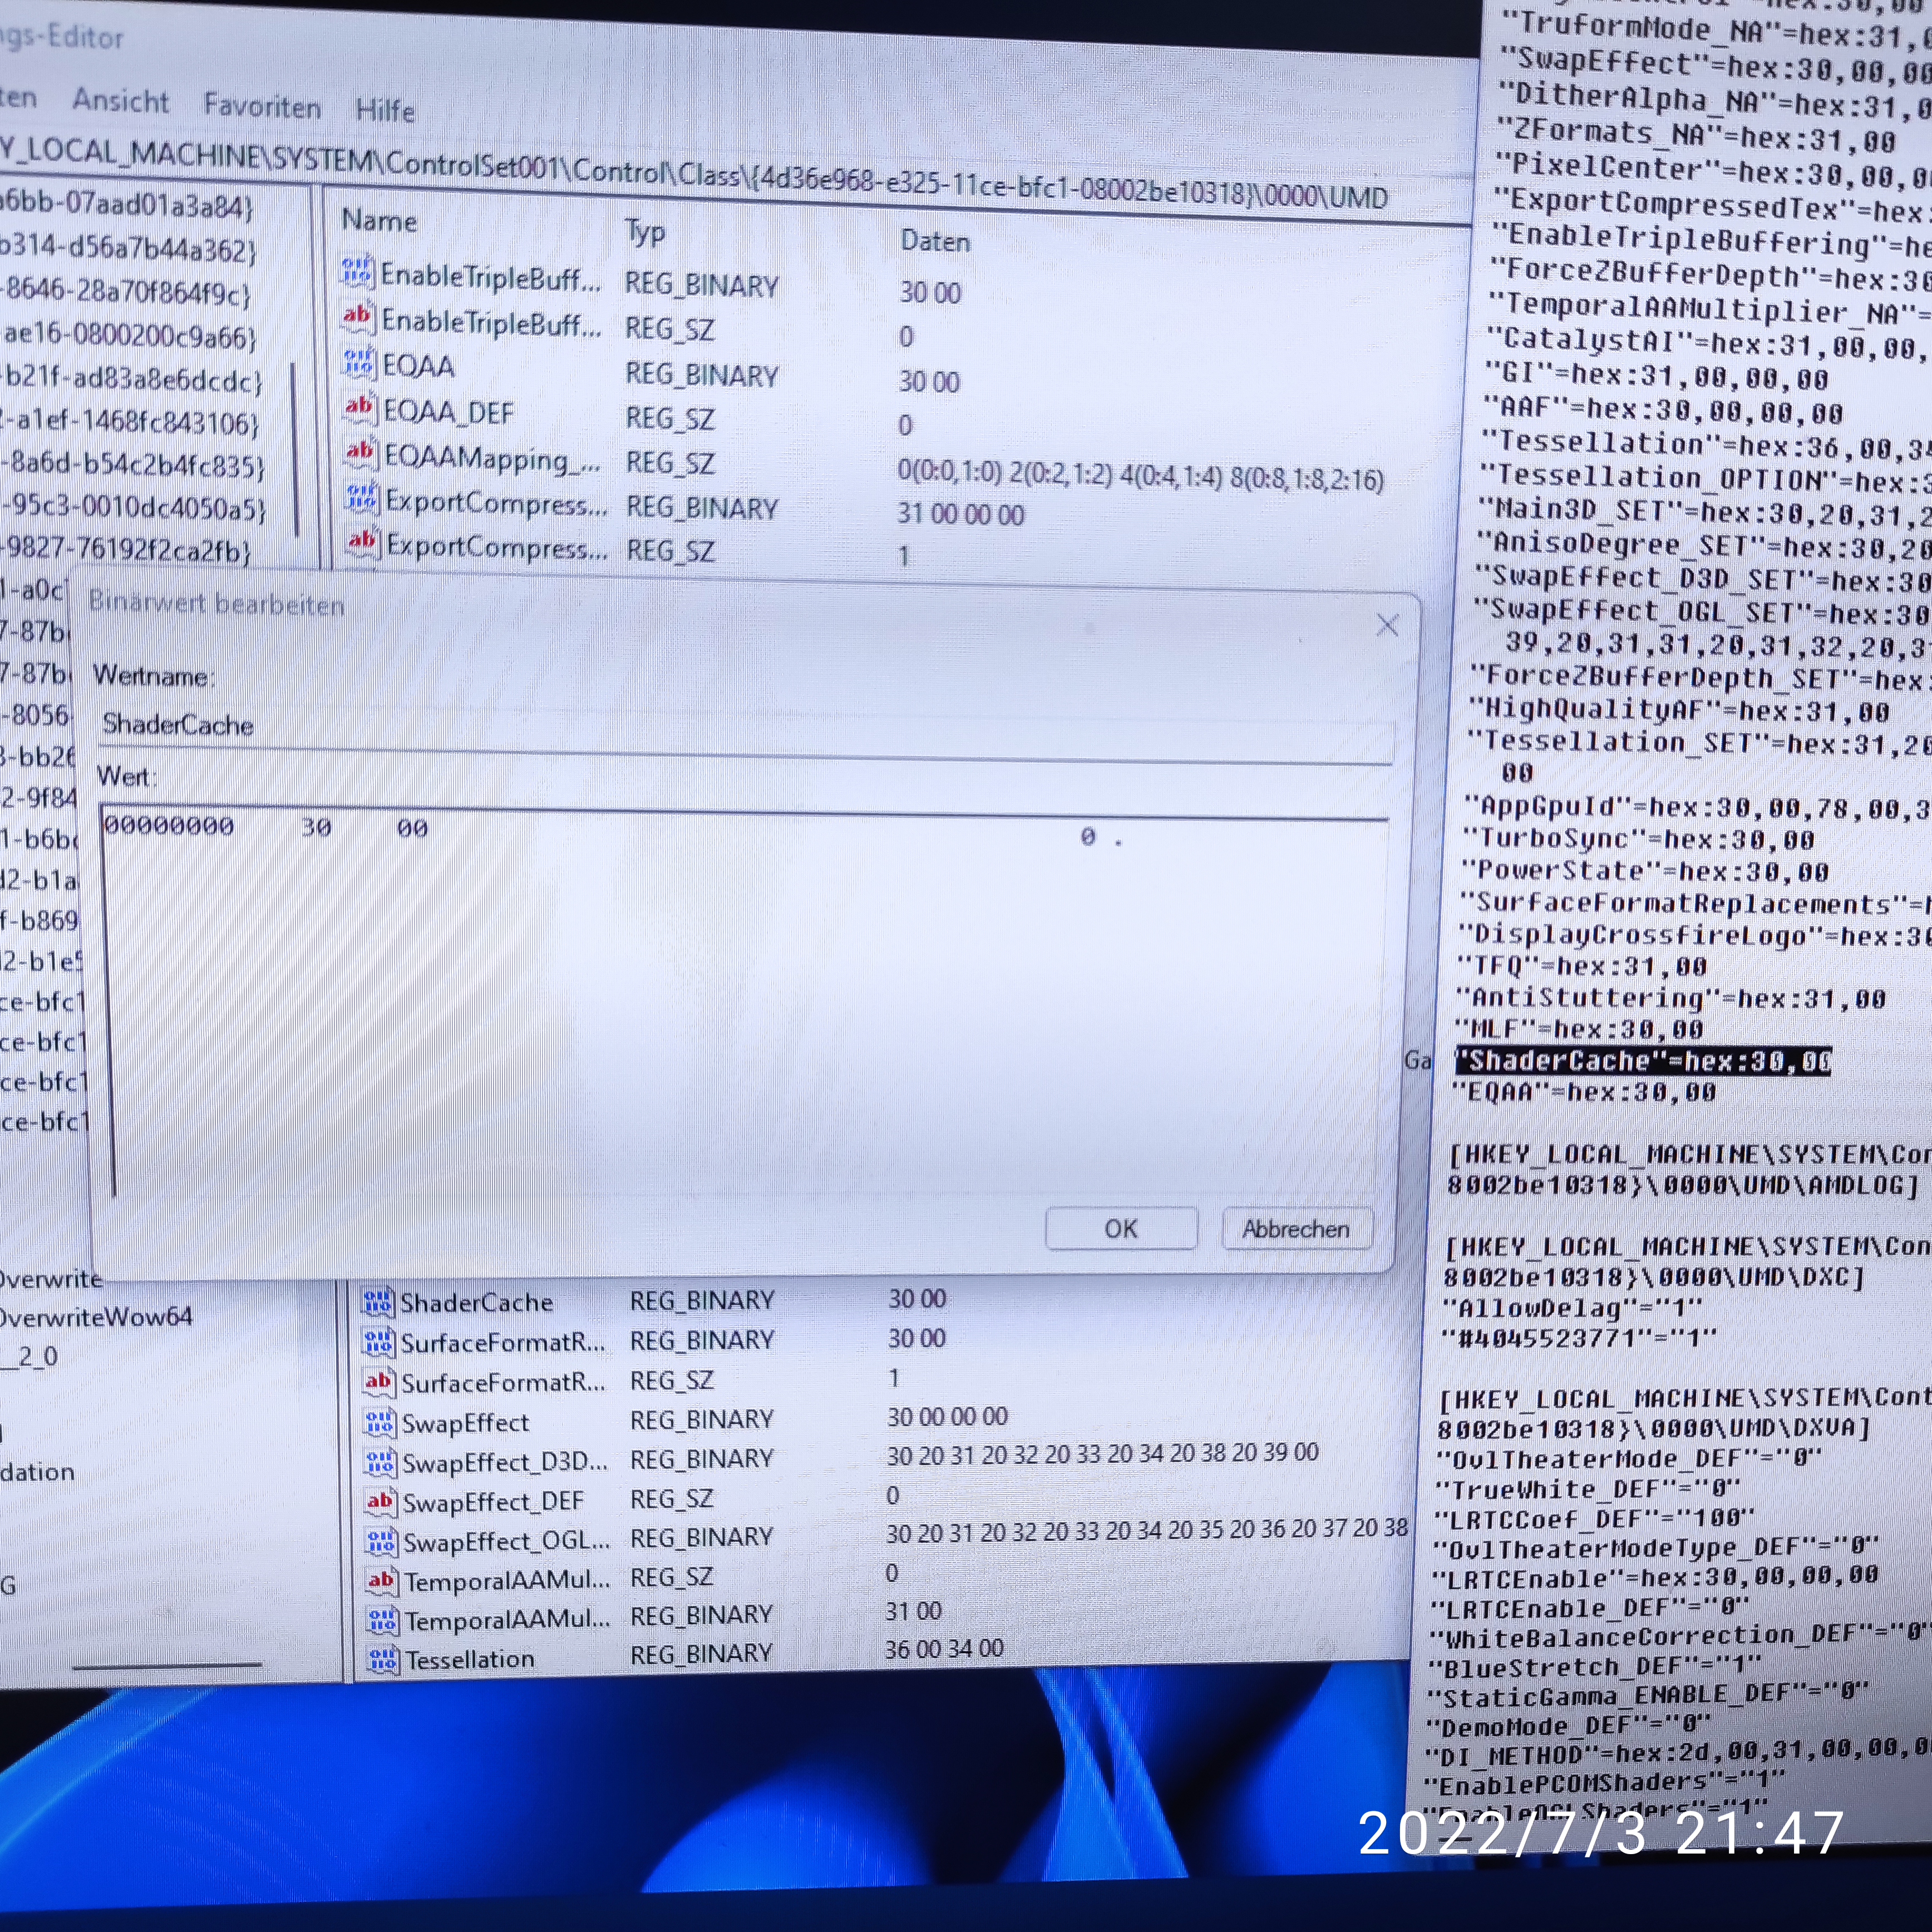Open the Favoriten menu
Screen dimensions: 1932x1932
point(262,106)
